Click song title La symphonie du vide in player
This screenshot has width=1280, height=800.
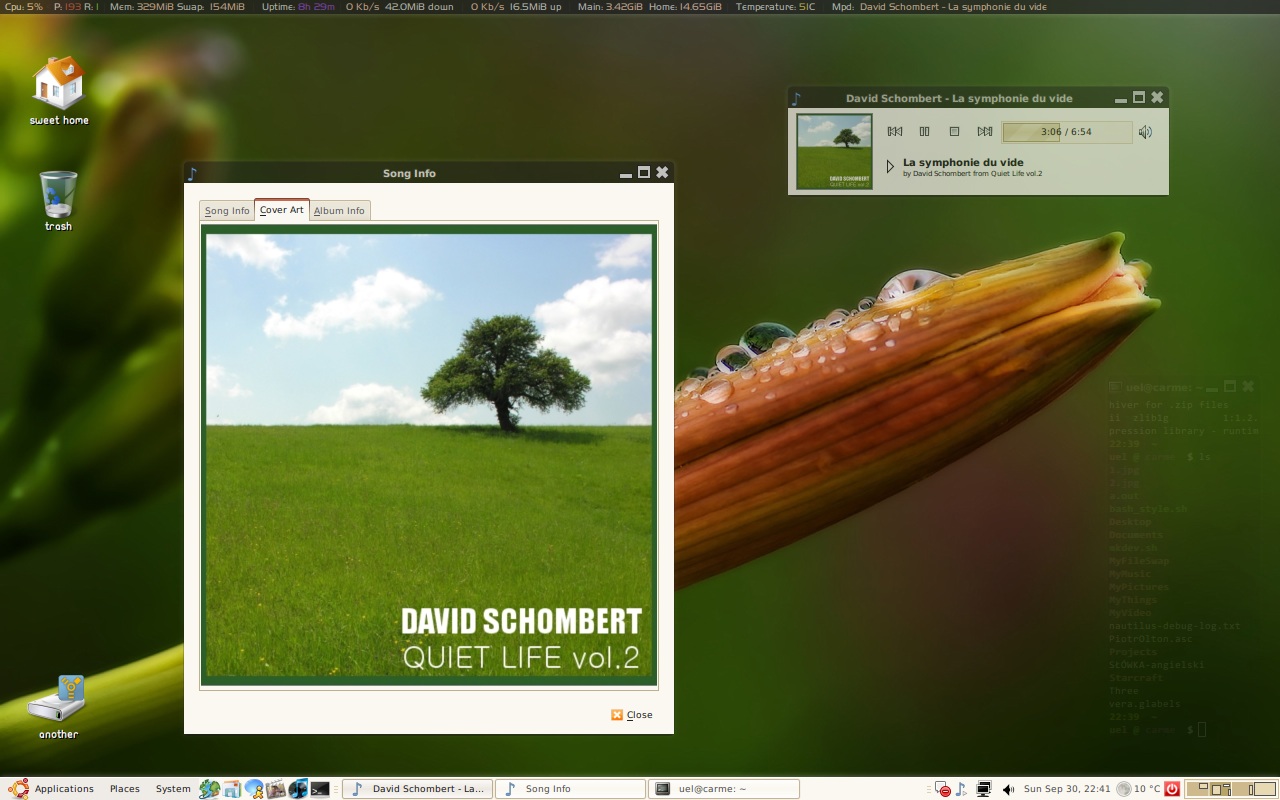(963, 162)
